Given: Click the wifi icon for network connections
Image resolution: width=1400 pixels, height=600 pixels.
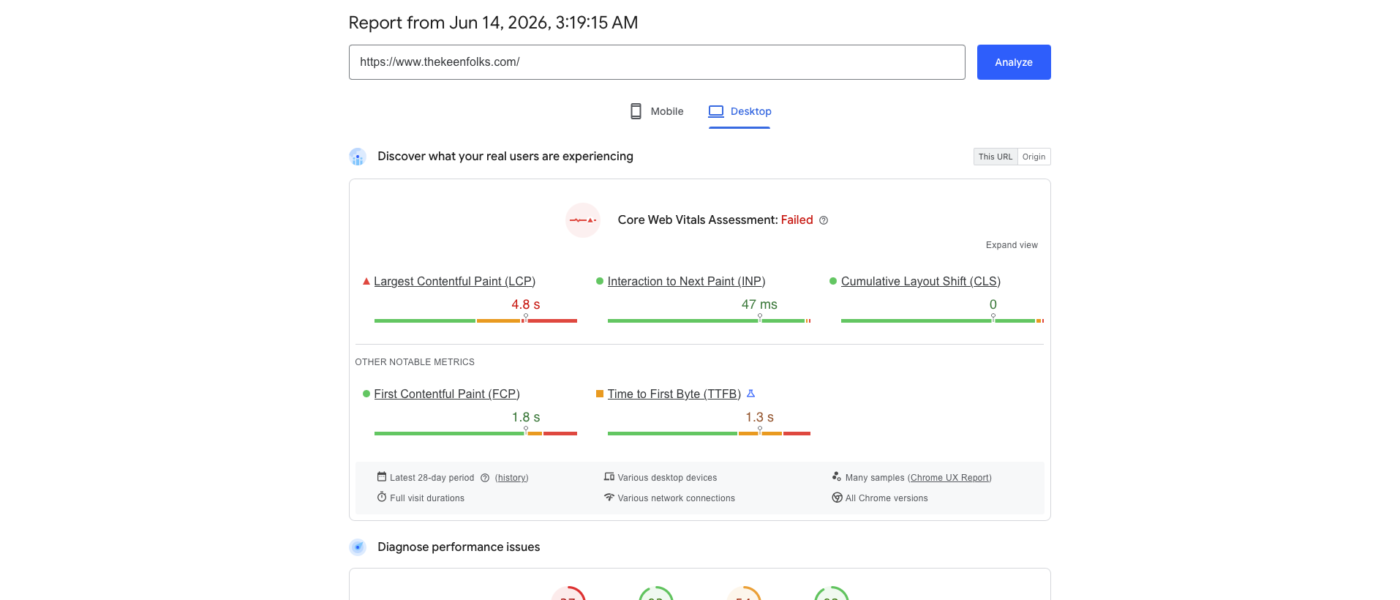Looking at the screenshot, I should (609, 497).
